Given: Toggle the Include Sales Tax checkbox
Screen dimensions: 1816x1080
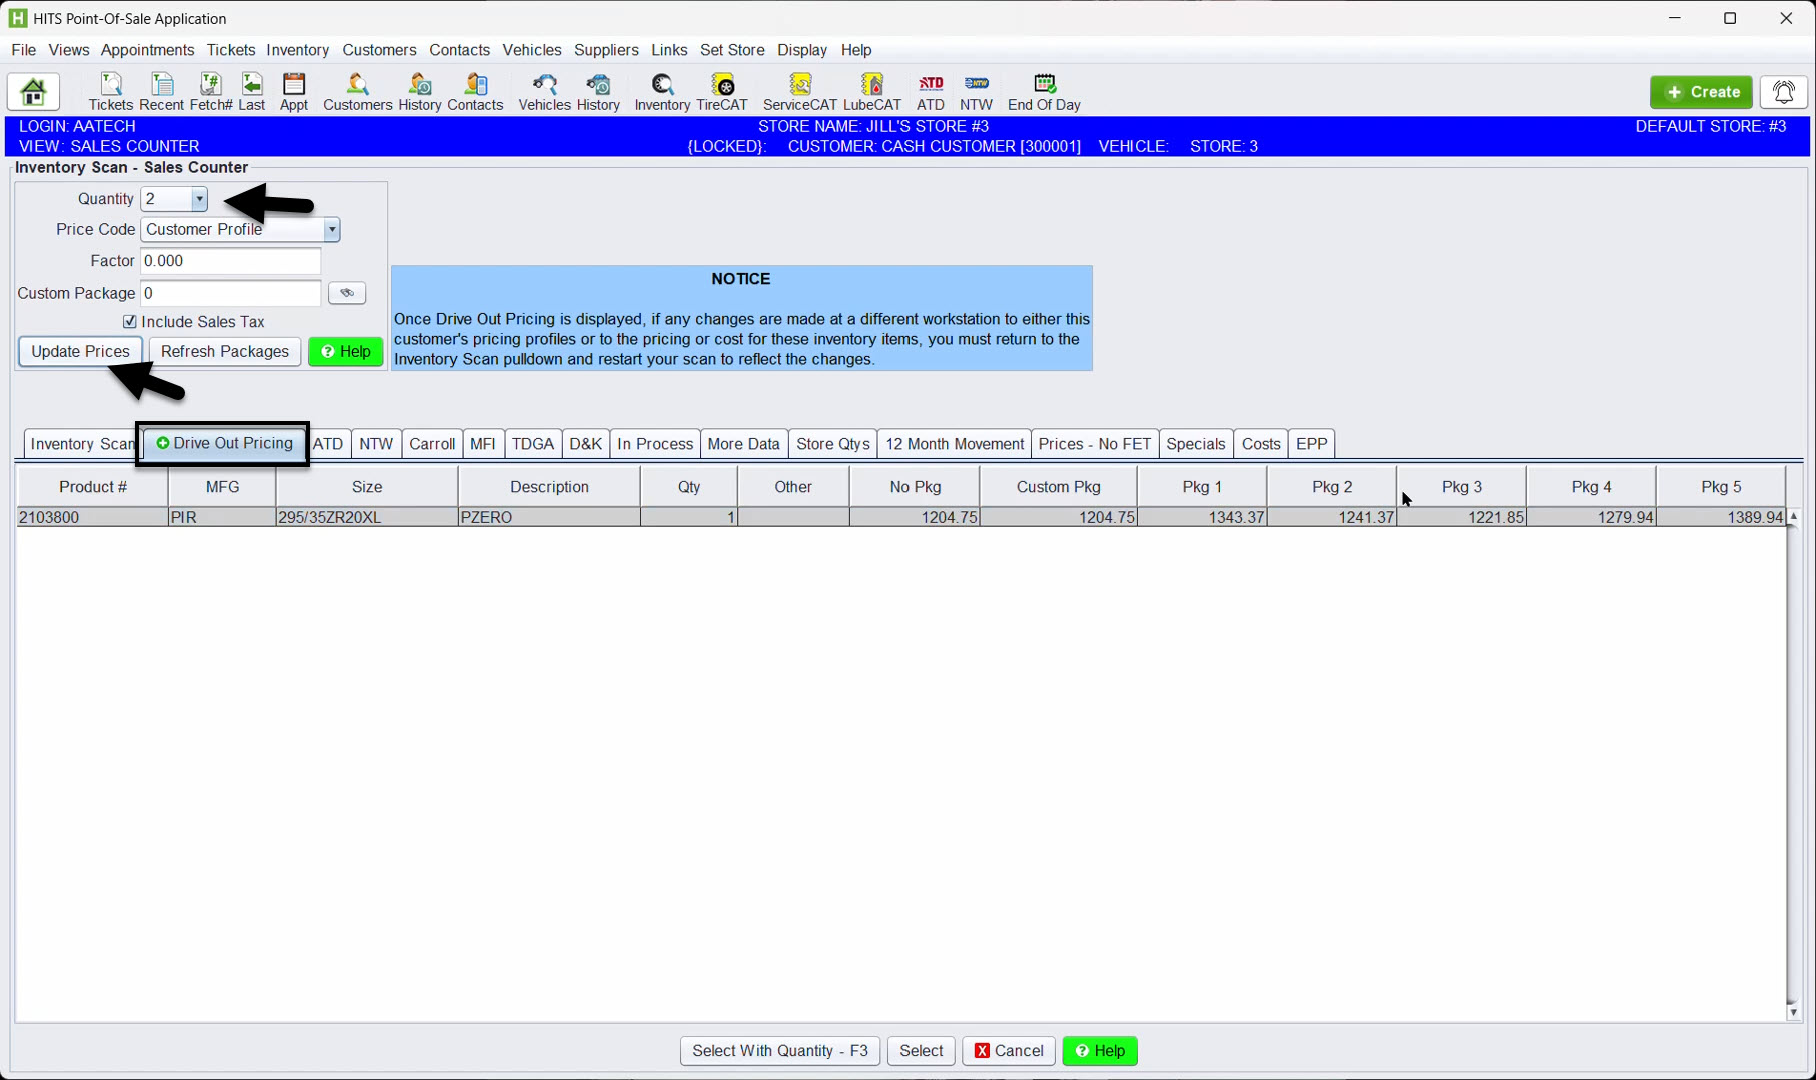Looking at the screenshot, I should point(130,322).
